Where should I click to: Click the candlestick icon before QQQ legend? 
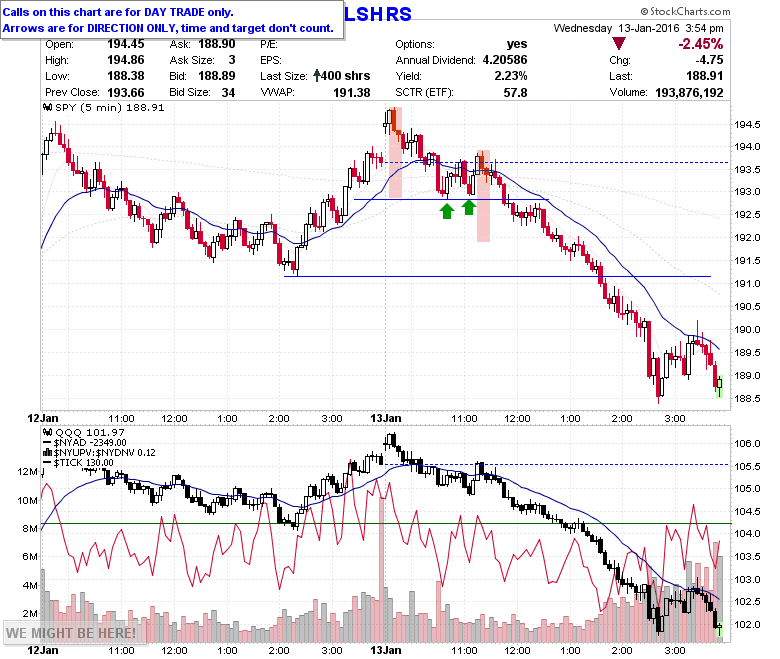pyautogui.click(x=48, y=432)
